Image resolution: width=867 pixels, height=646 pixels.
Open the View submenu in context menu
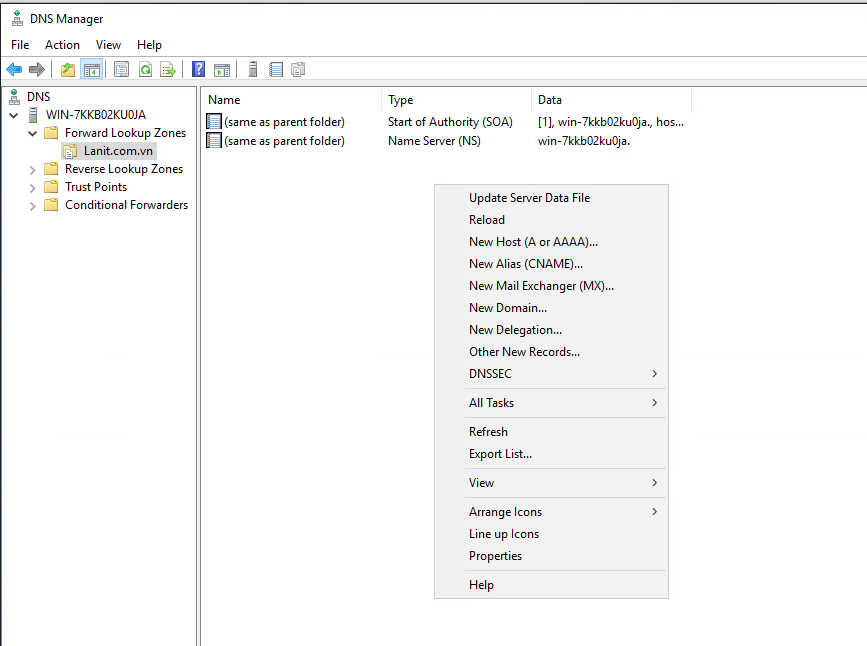[551, 483]
